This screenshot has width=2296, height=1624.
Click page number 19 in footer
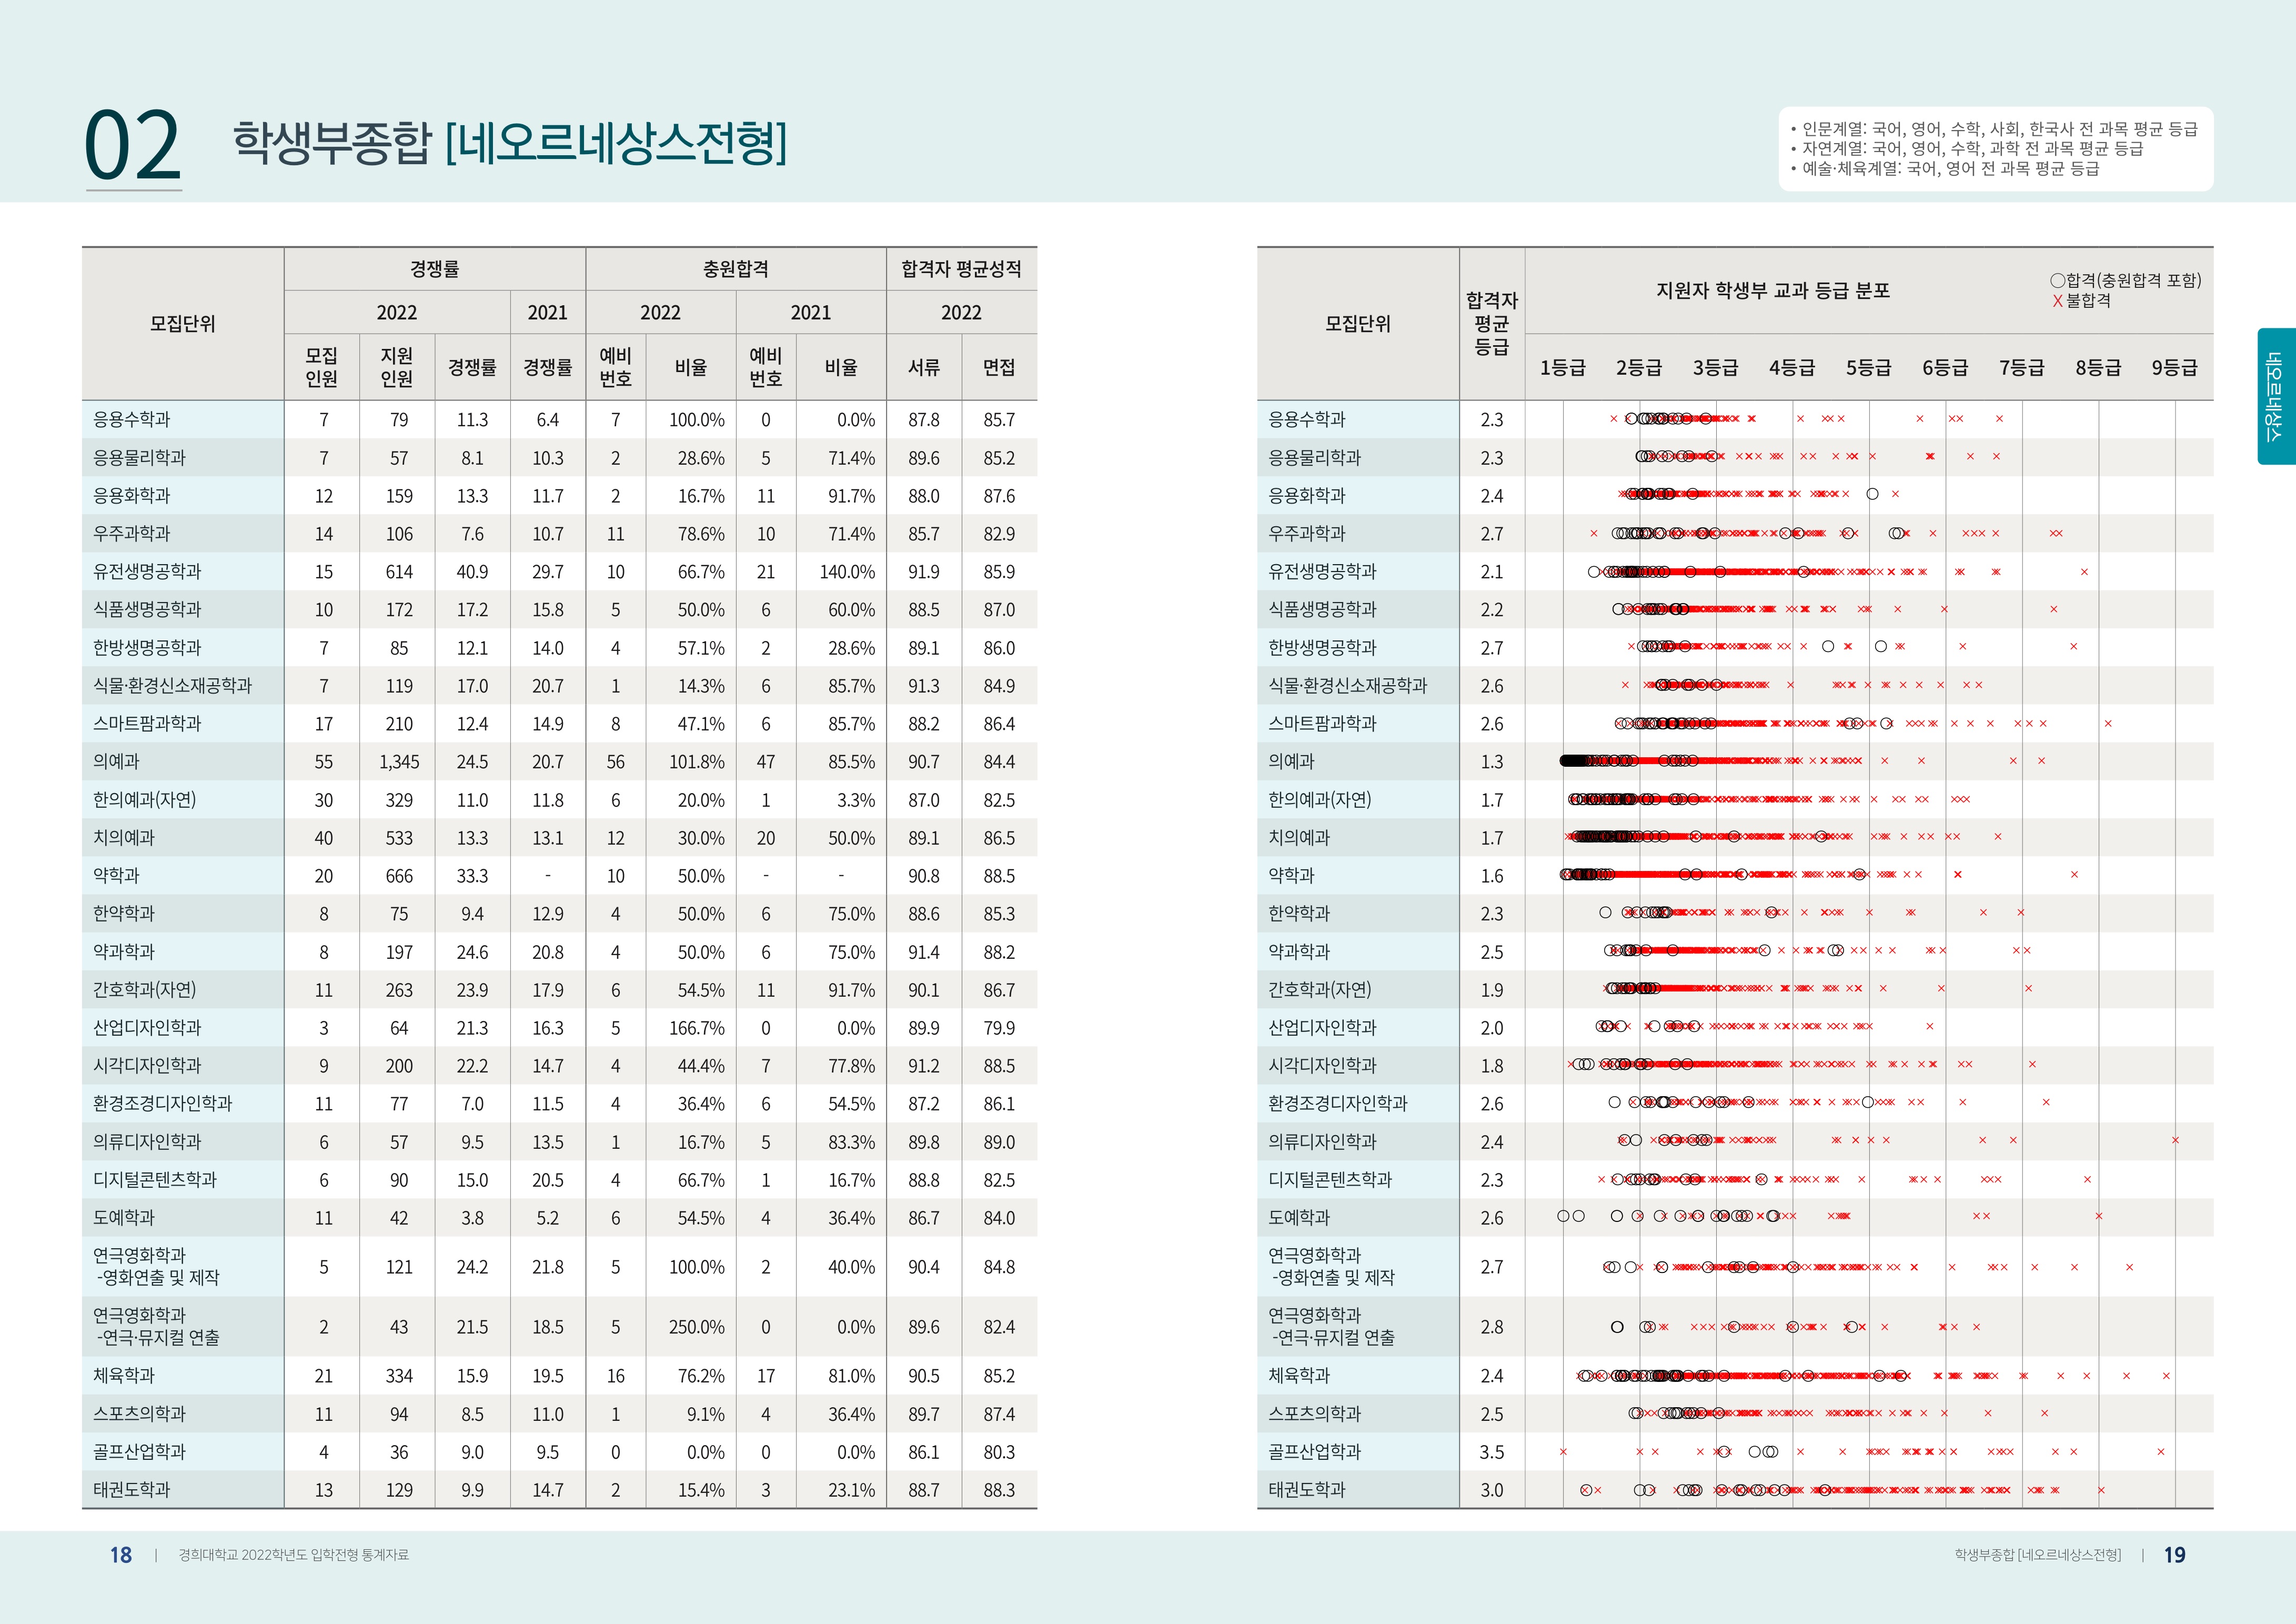click(2174, 1555)
